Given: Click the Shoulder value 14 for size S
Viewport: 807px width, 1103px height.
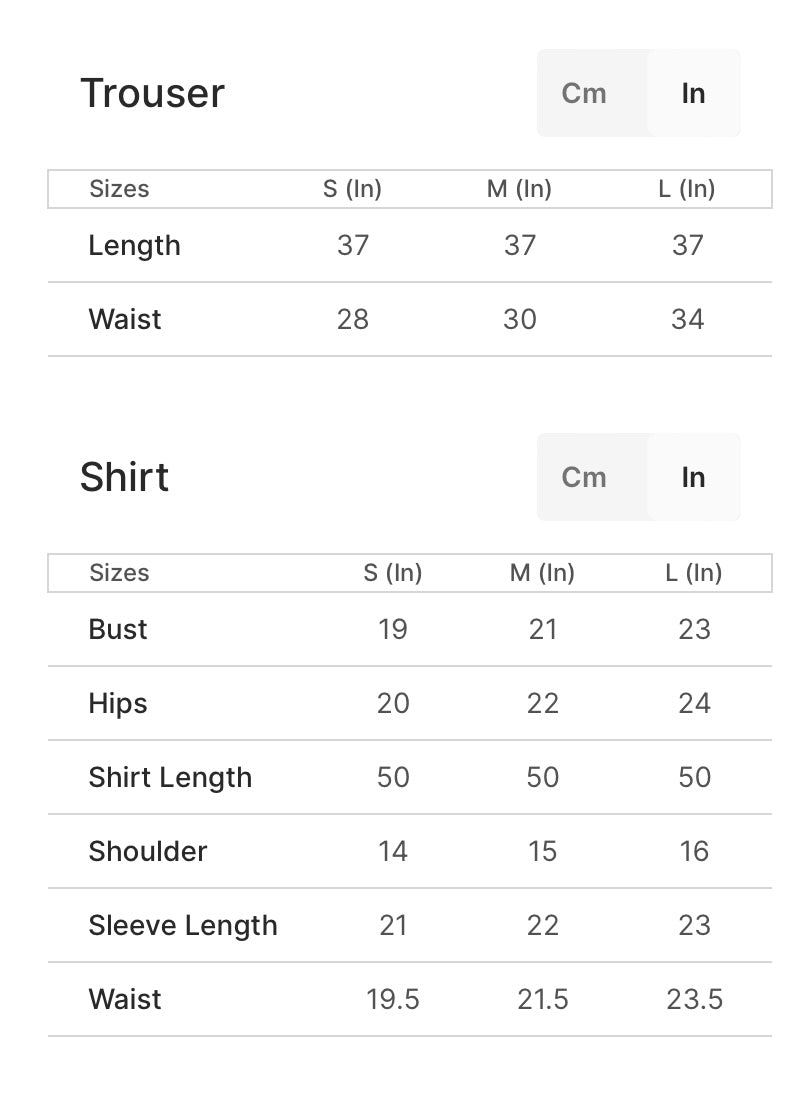Looking at the screenshot, I should click(x=393, y=851).
